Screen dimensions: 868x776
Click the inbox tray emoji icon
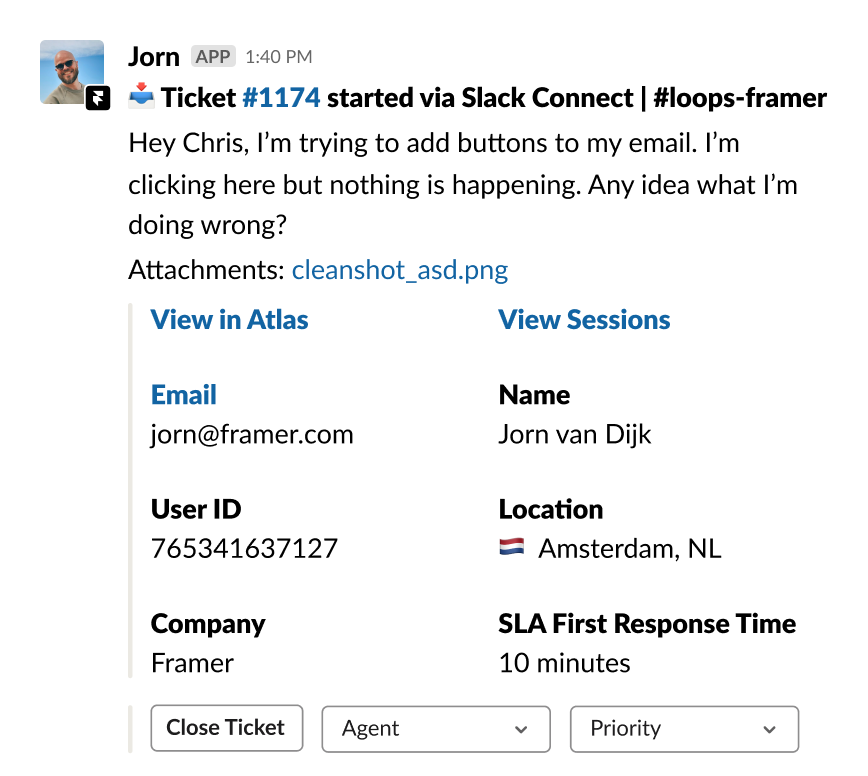141,98
